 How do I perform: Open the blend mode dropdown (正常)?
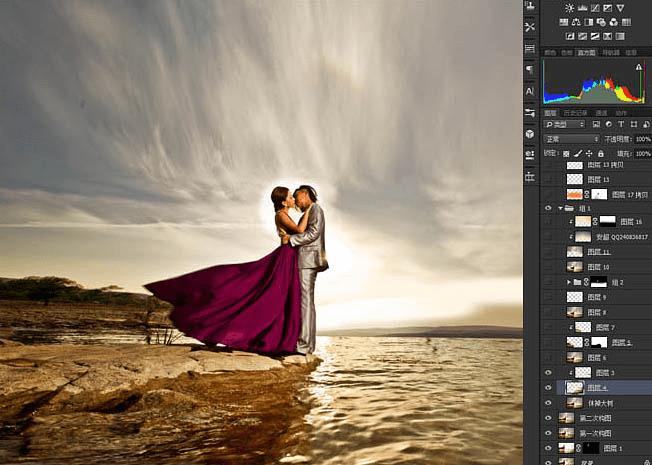570,139
